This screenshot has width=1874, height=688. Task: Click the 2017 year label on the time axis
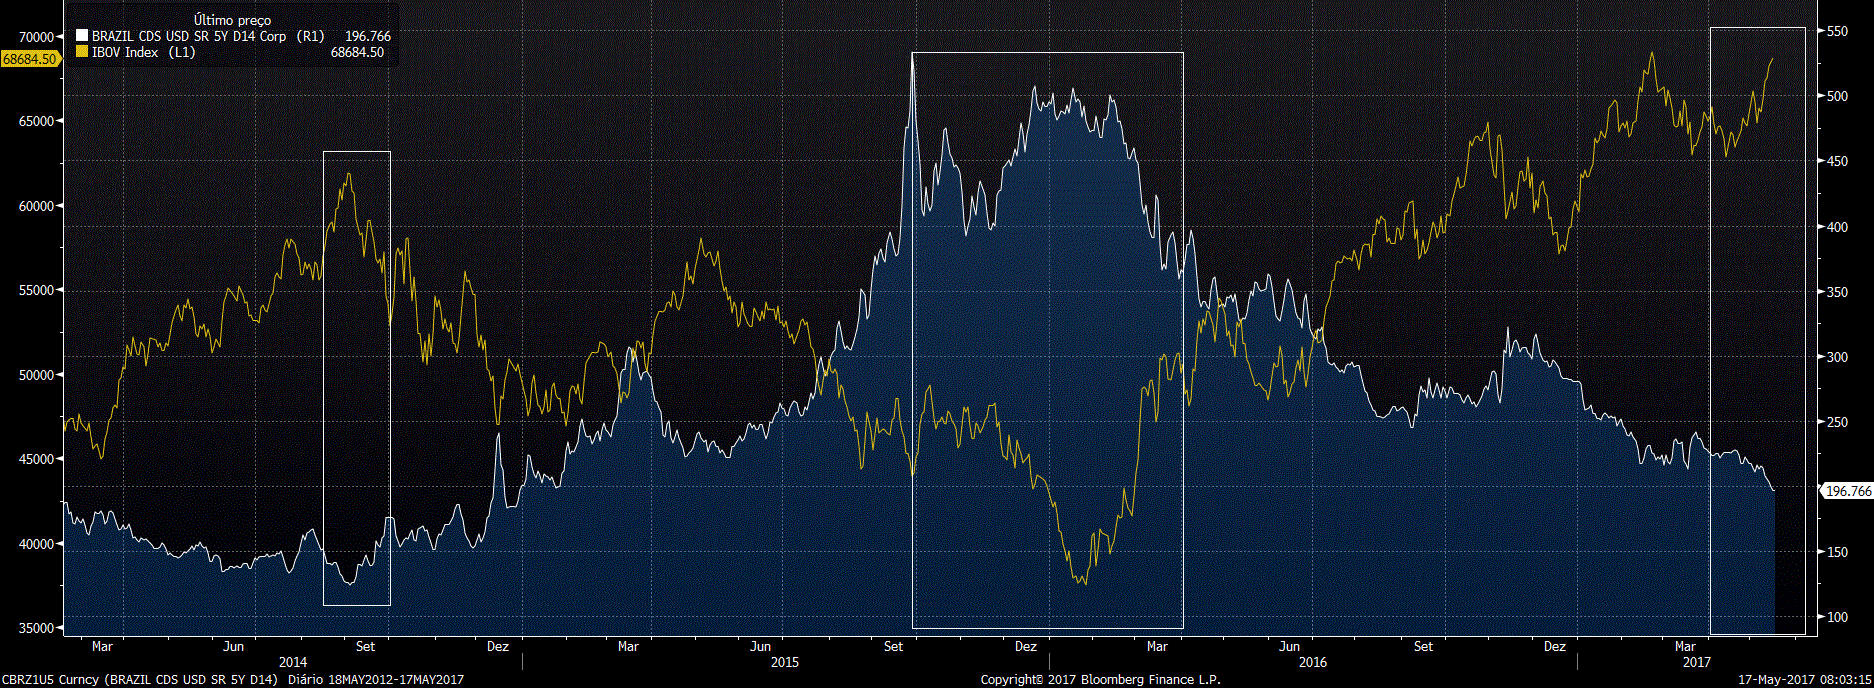pos(1697,662)
